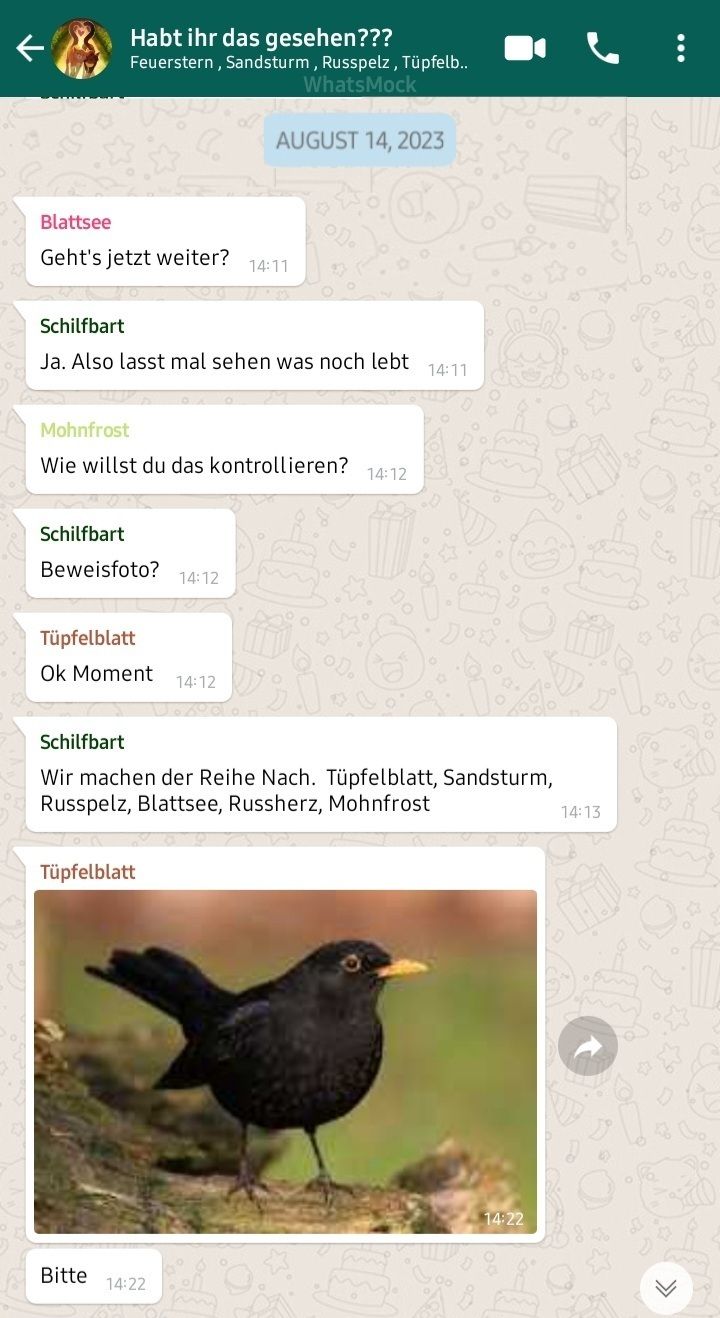The image size is (720, 1318).
Task: Open the blackbird photo from Tüpfelblatt
Action: pos(285,1061)
